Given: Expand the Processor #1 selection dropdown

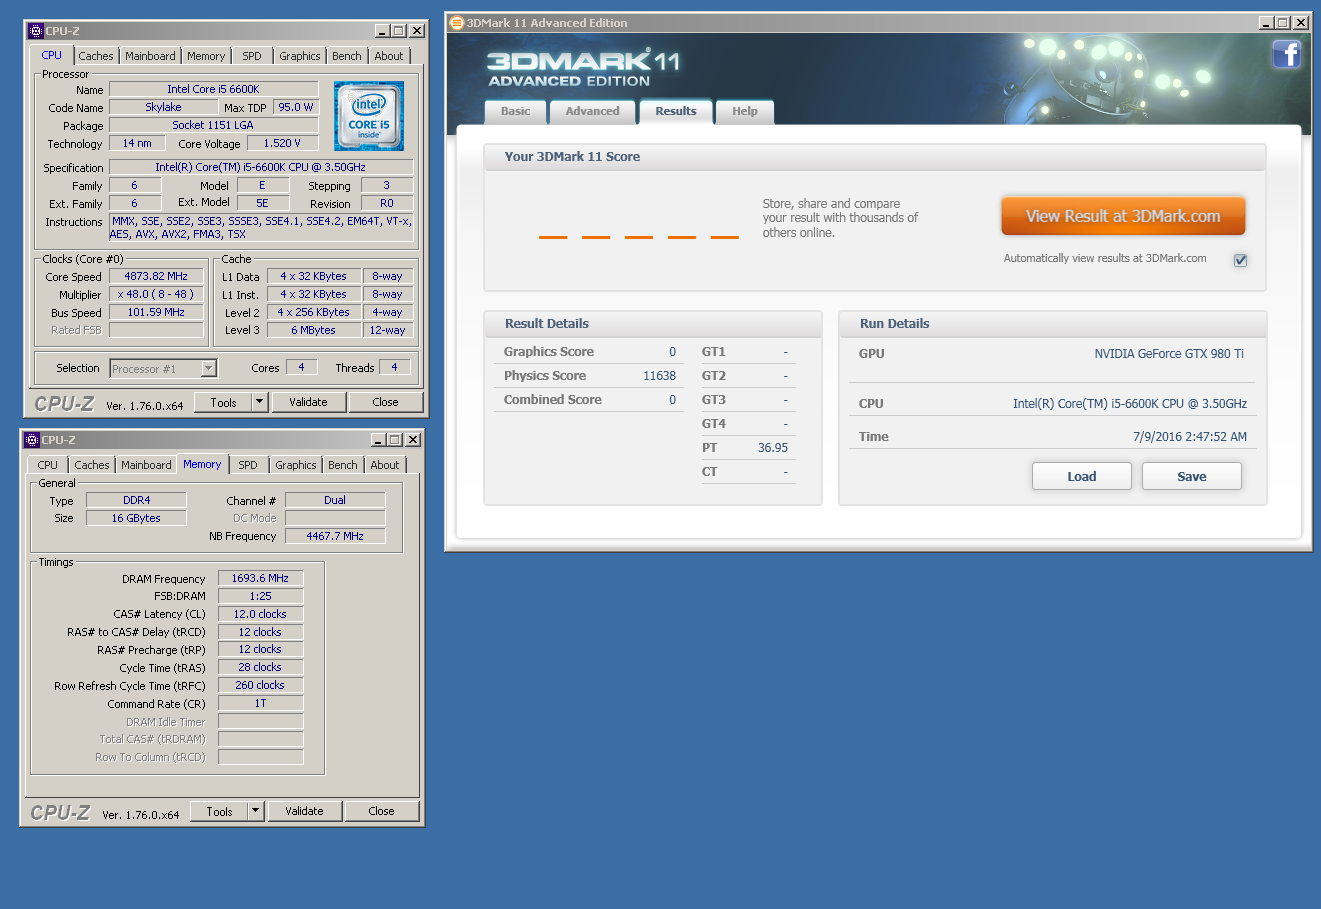Looking at the screenshot, I should 208,369.
